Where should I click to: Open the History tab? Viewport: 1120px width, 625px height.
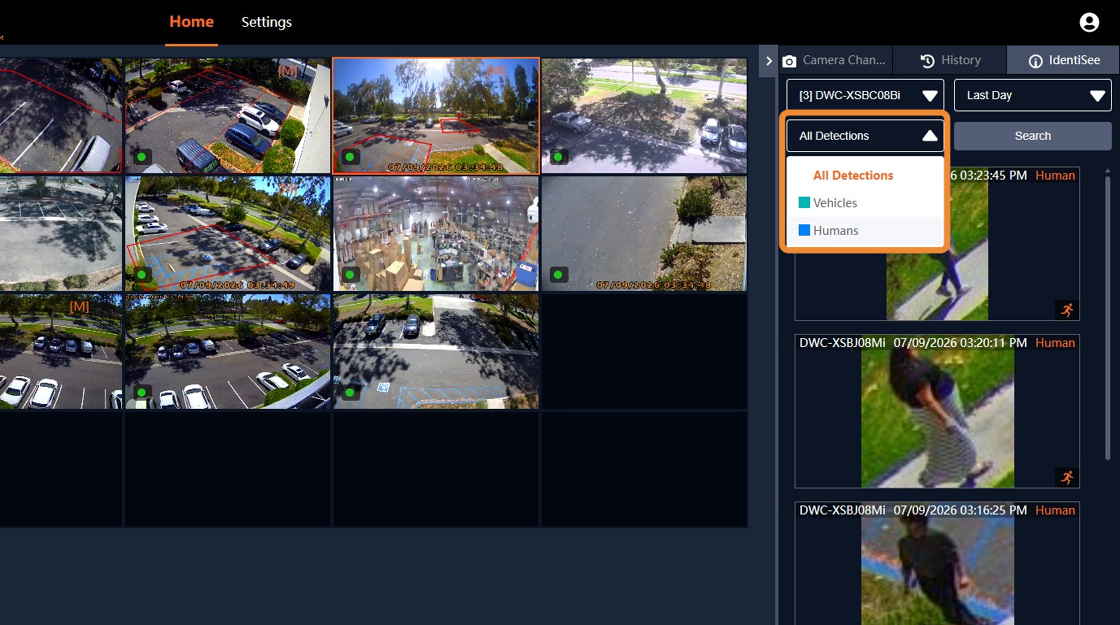(950, 60)
